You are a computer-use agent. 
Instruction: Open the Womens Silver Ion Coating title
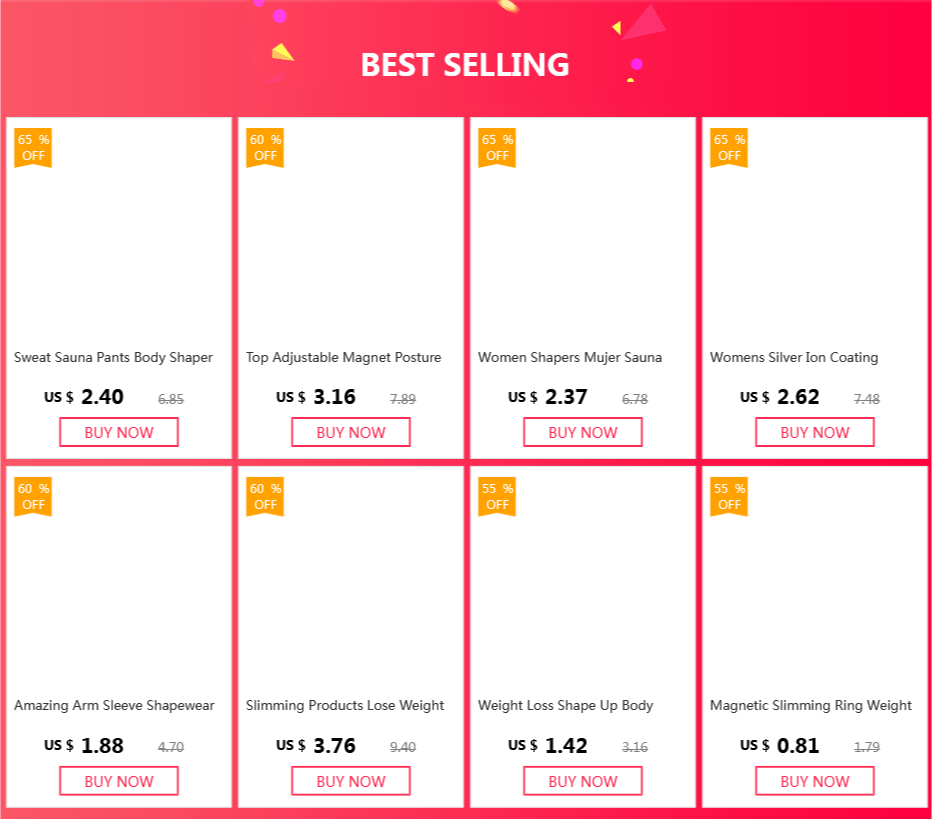794,357
